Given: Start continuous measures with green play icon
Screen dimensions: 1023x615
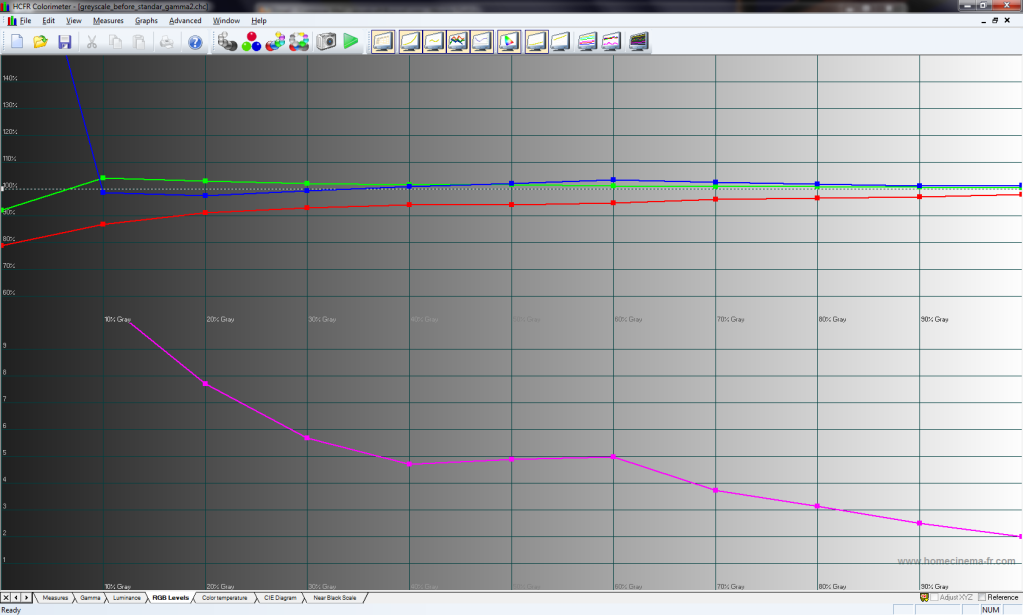Looking at the screenshot, I should pyautogui.click(x=351, y=42).
